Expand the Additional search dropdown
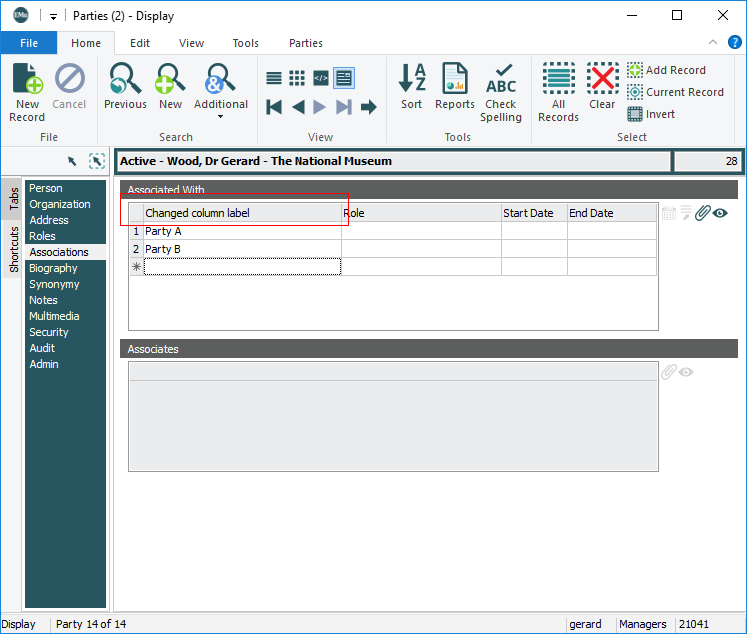This screenshot has height=634, width=747. click(x=220, y=116)
